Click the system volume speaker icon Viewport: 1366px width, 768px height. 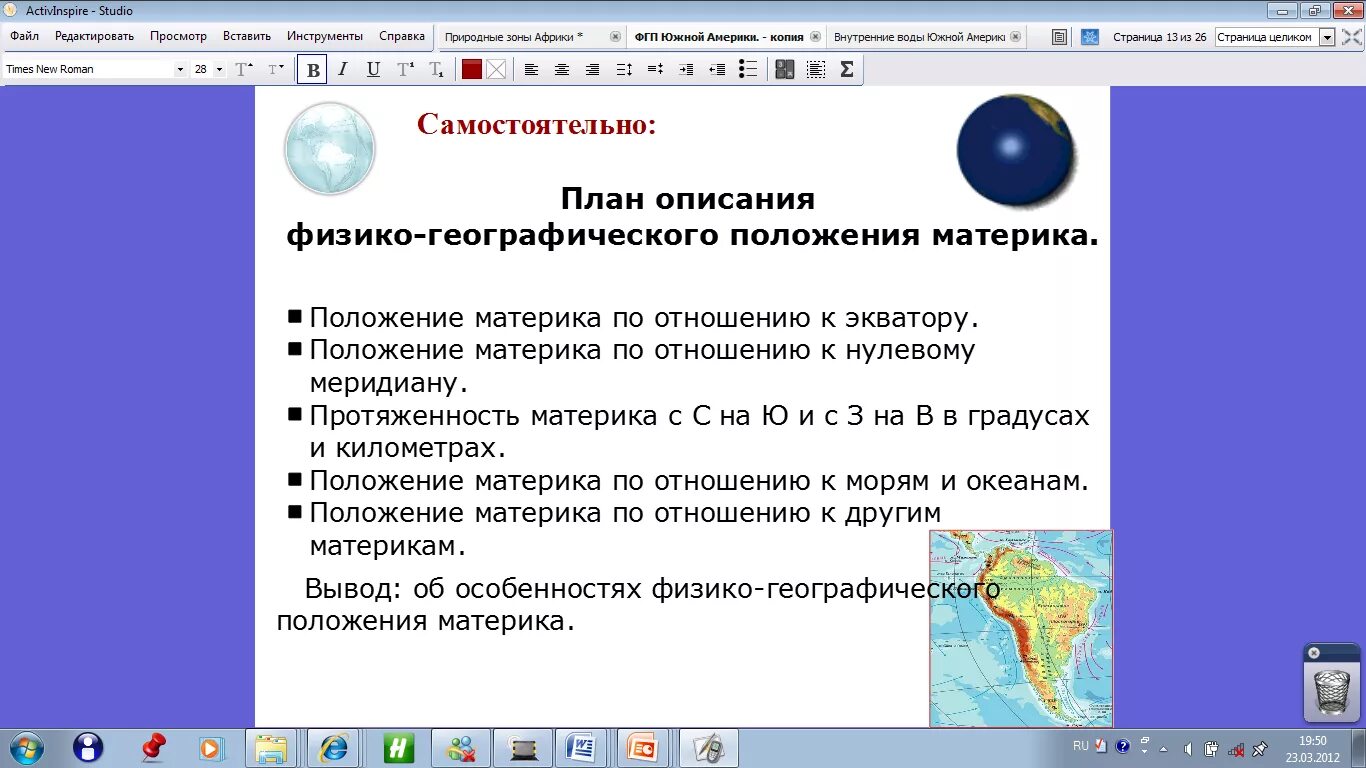(x=1187, y=748)
